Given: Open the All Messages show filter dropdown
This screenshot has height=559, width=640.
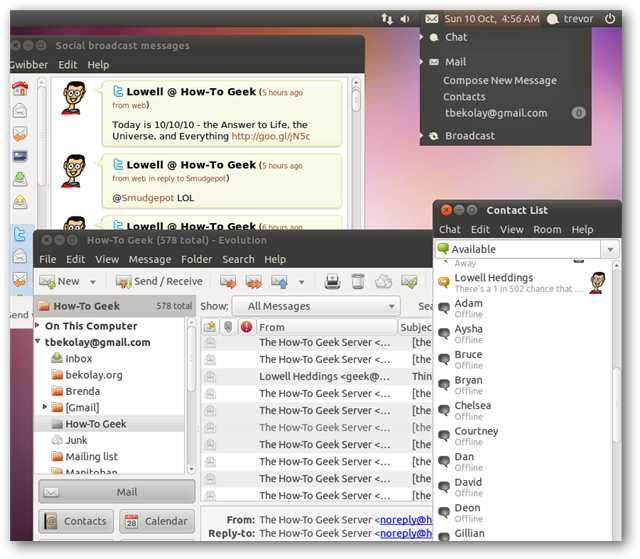Looking at the screenshot, I should (x=316, y=306).
